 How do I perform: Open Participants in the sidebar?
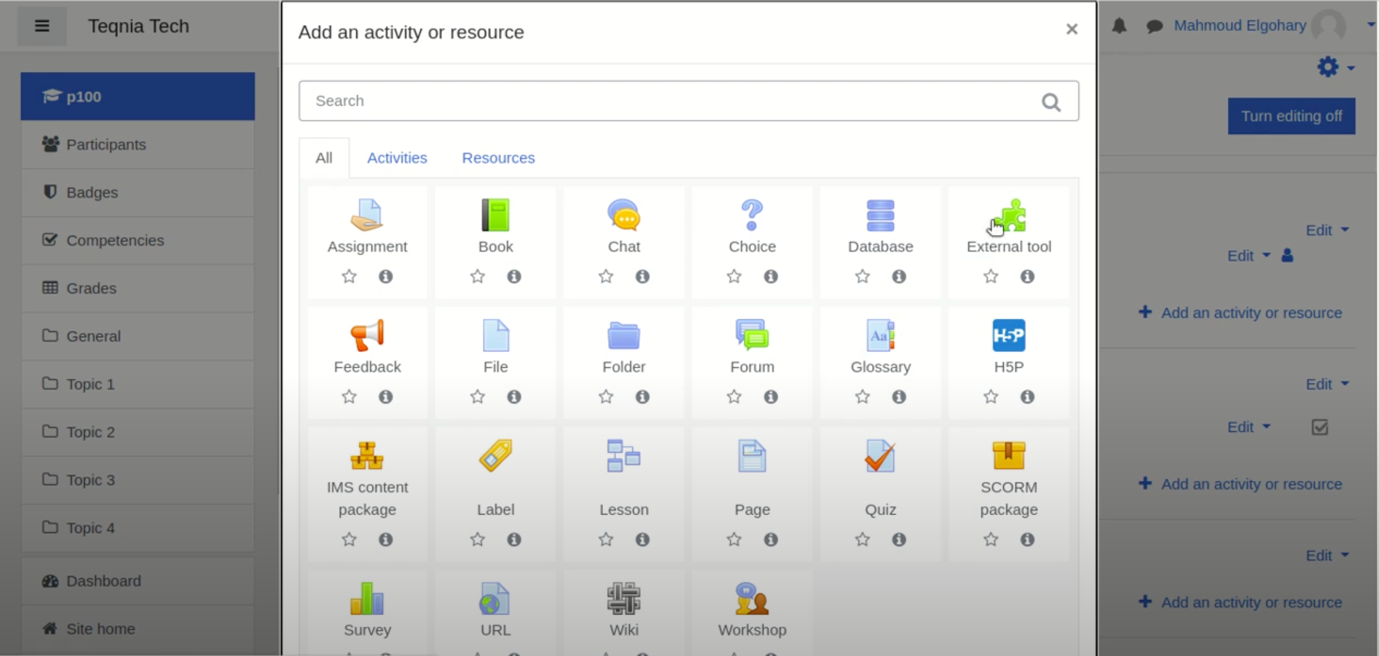(138, 144)
